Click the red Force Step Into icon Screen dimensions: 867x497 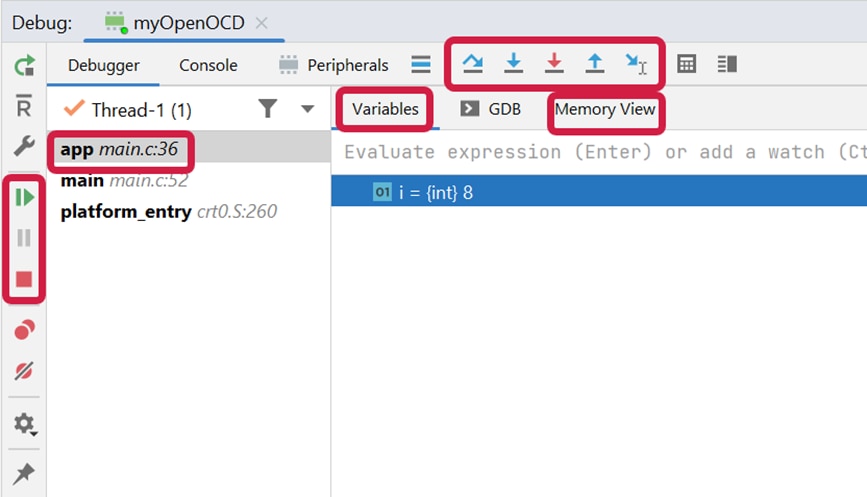(554, 64)
